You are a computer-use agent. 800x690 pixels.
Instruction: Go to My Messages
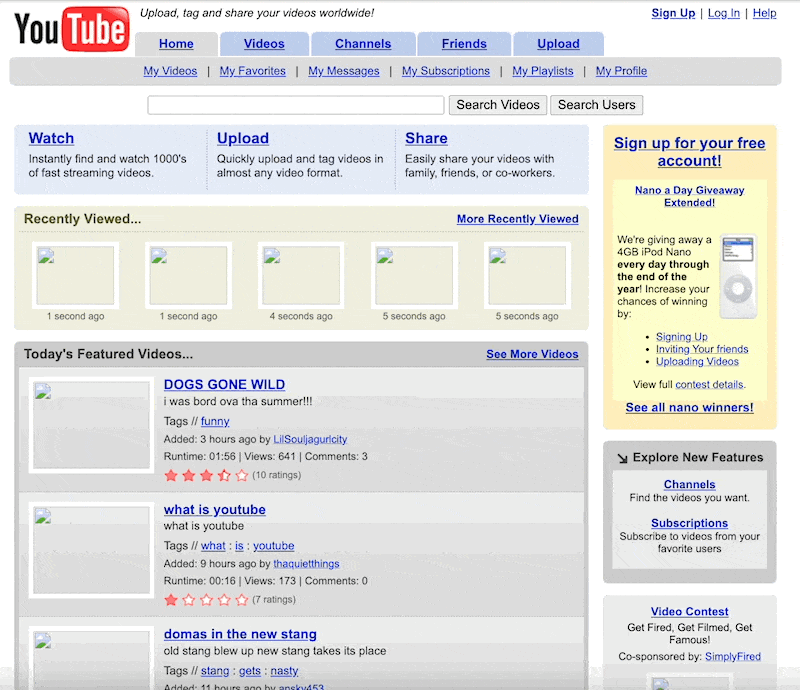click(x=343, y=71)
